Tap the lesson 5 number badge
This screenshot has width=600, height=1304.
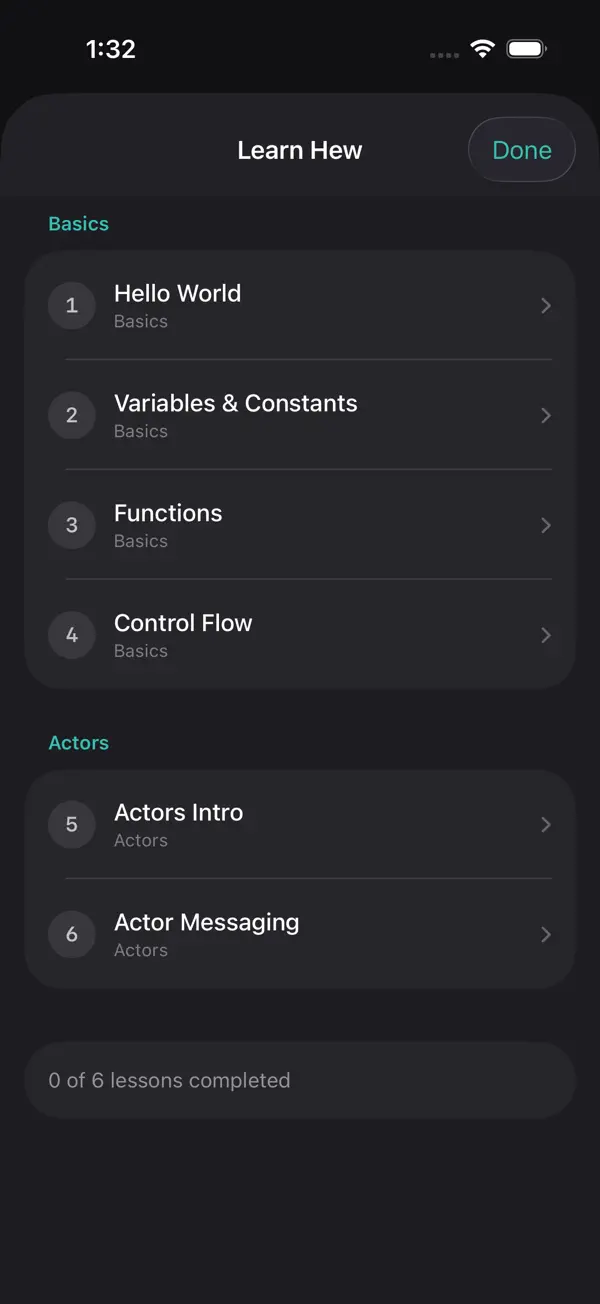coord(72,824)
